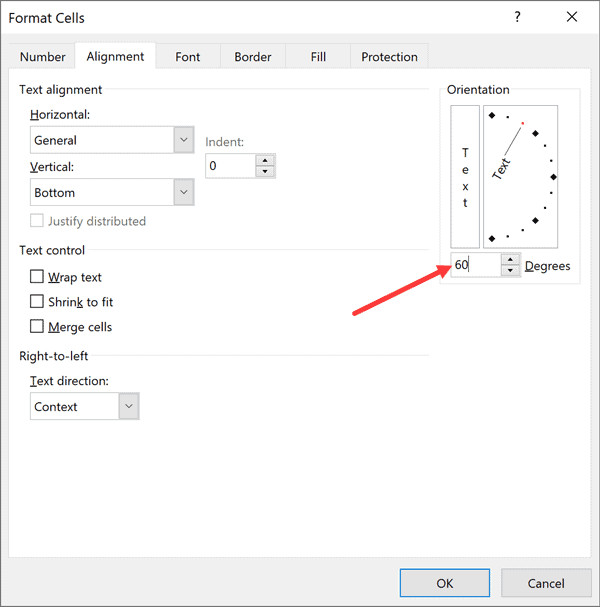Enable the Wrap text checkbox
The width and height of the screenshot is (600, 607).
pyautogui.click(x=38, y=277)
